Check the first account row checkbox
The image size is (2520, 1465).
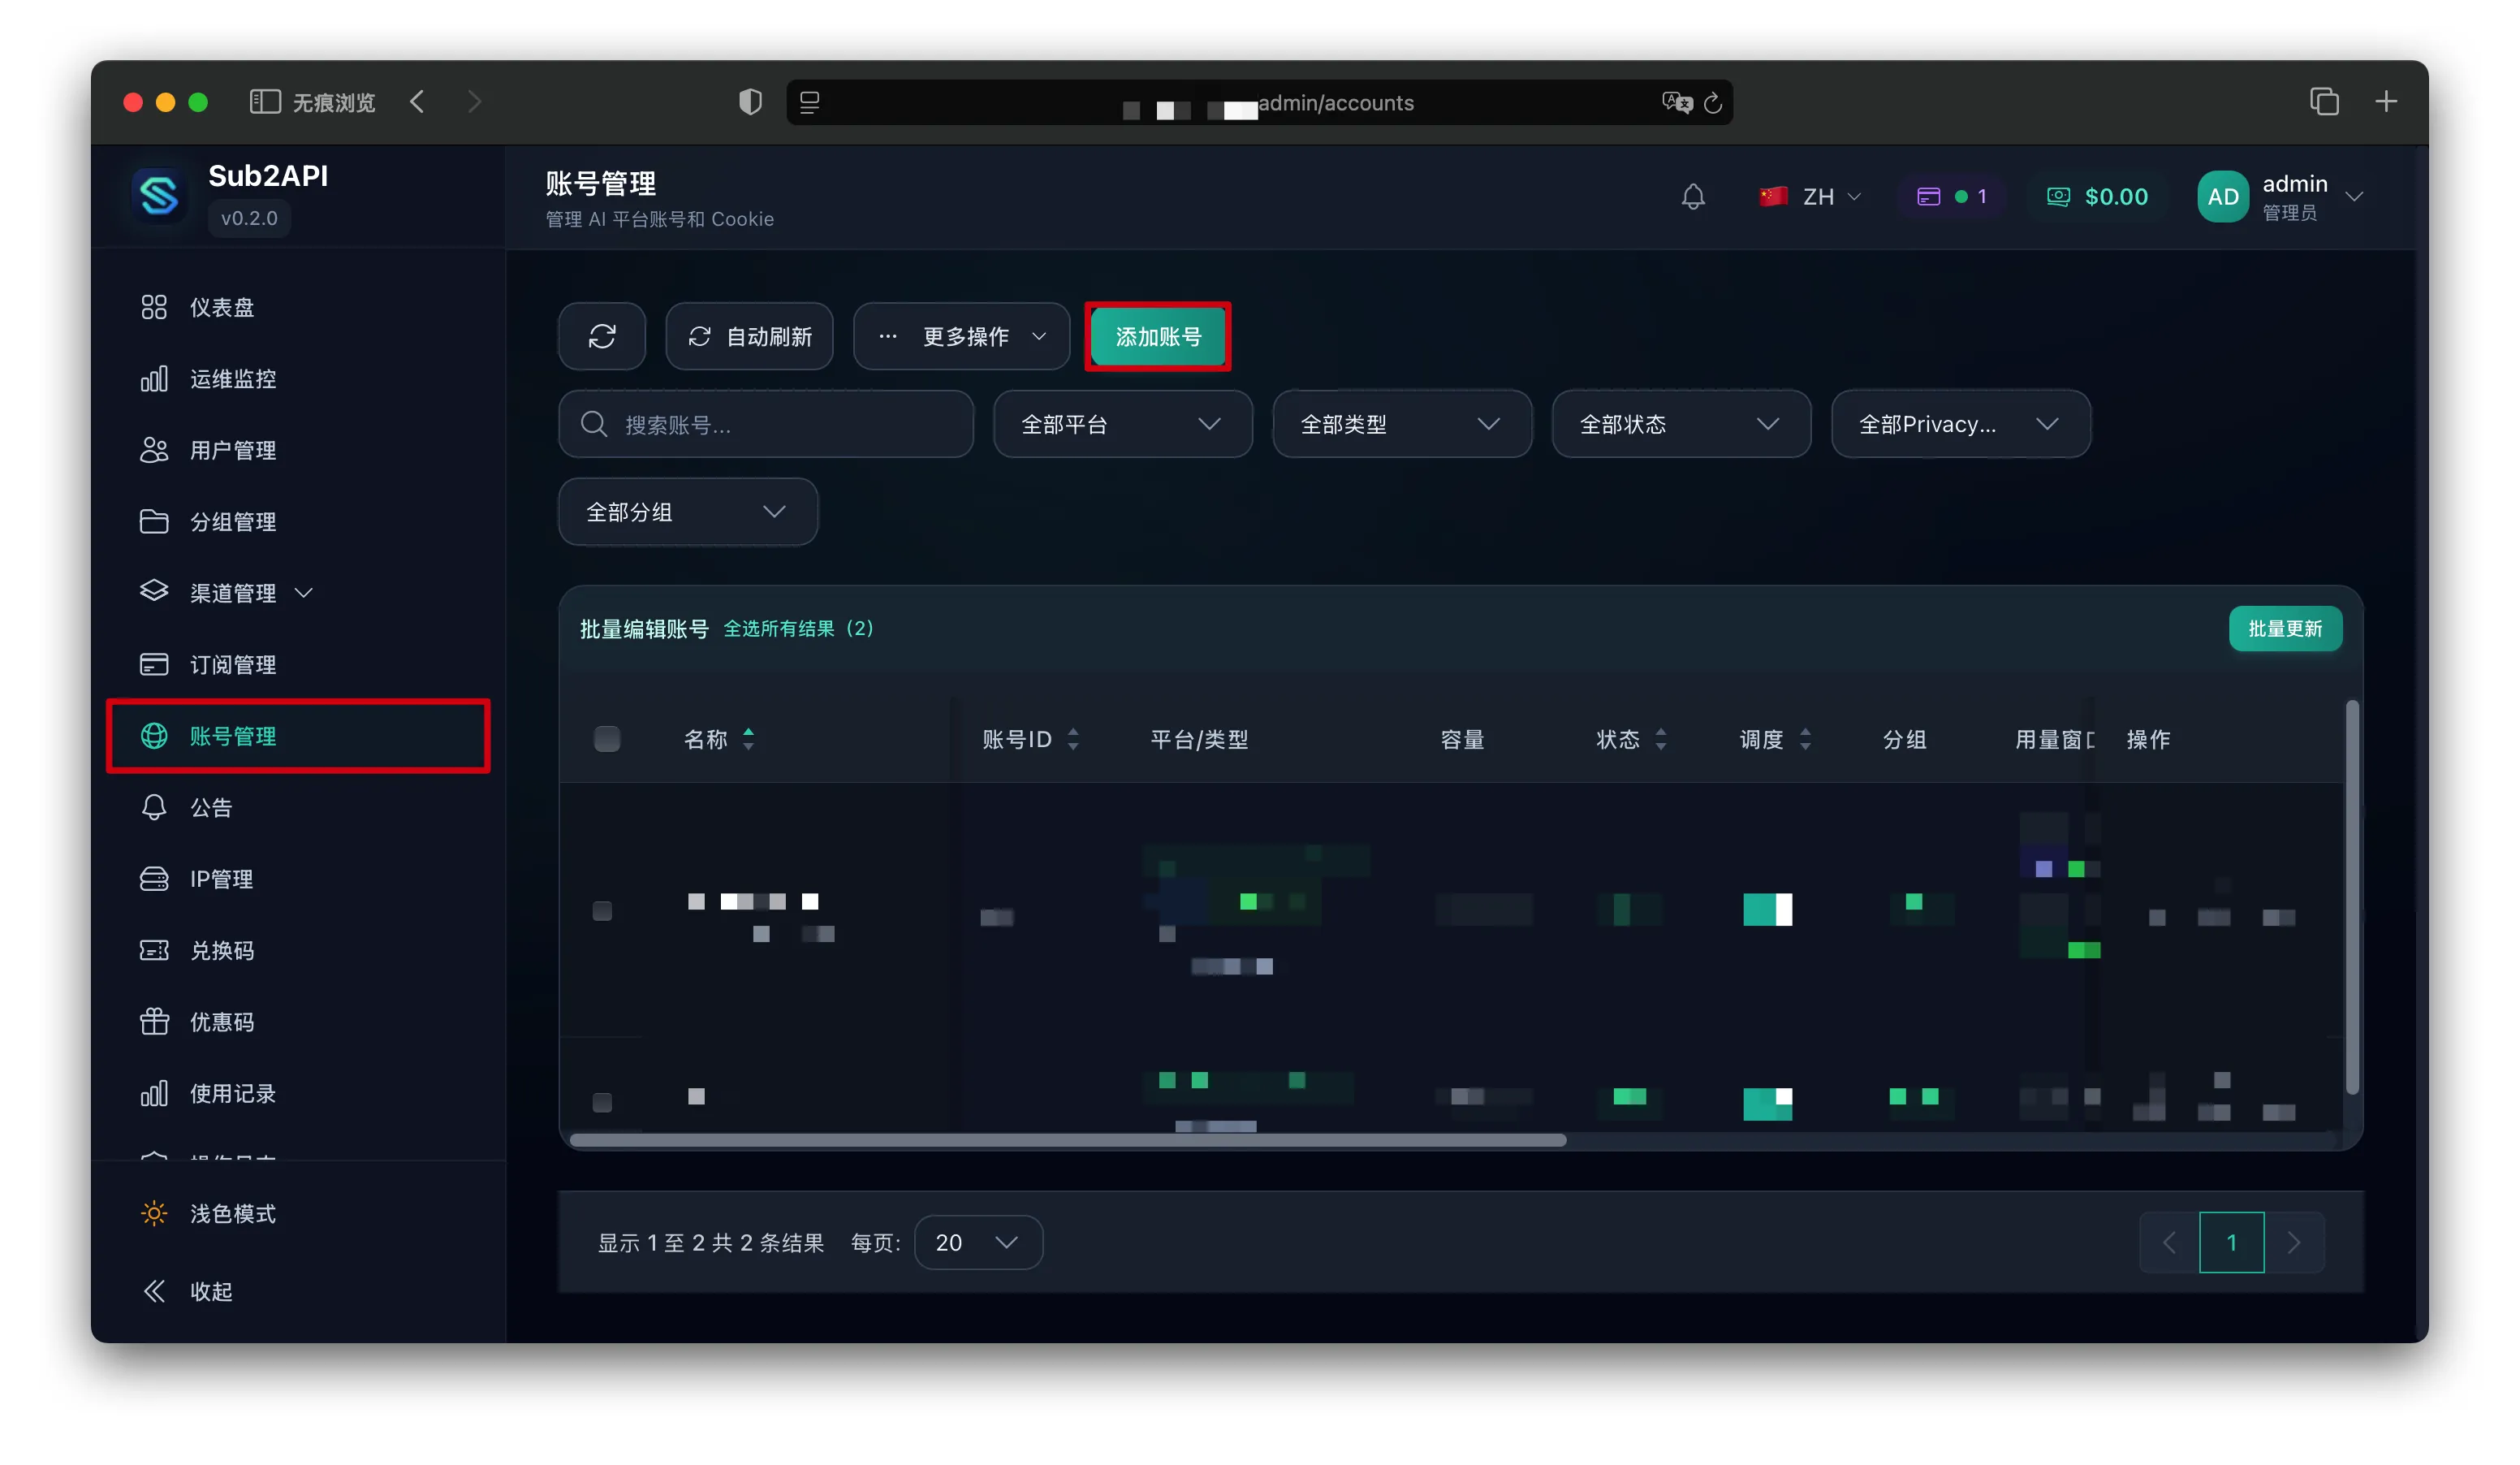point(602,911)
